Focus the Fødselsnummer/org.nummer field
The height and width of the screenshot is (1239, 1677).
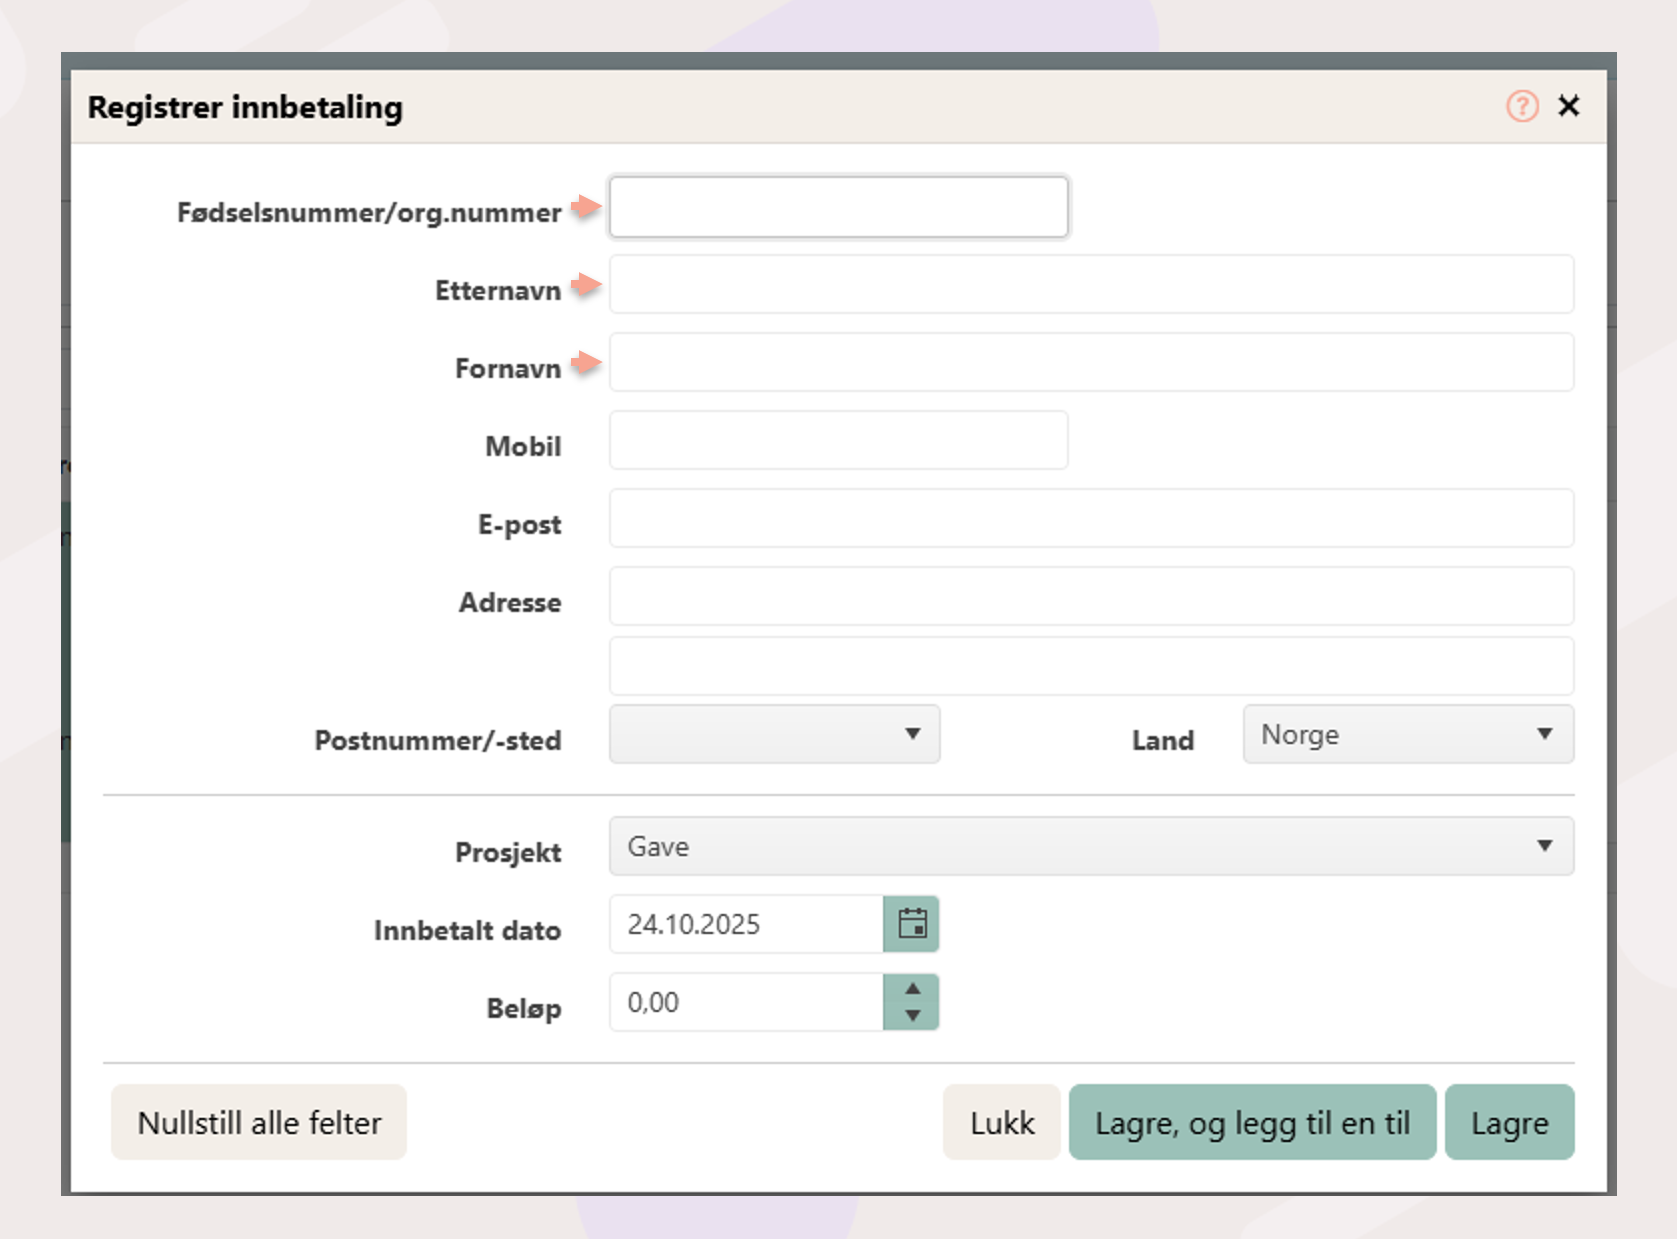point(838,207)
